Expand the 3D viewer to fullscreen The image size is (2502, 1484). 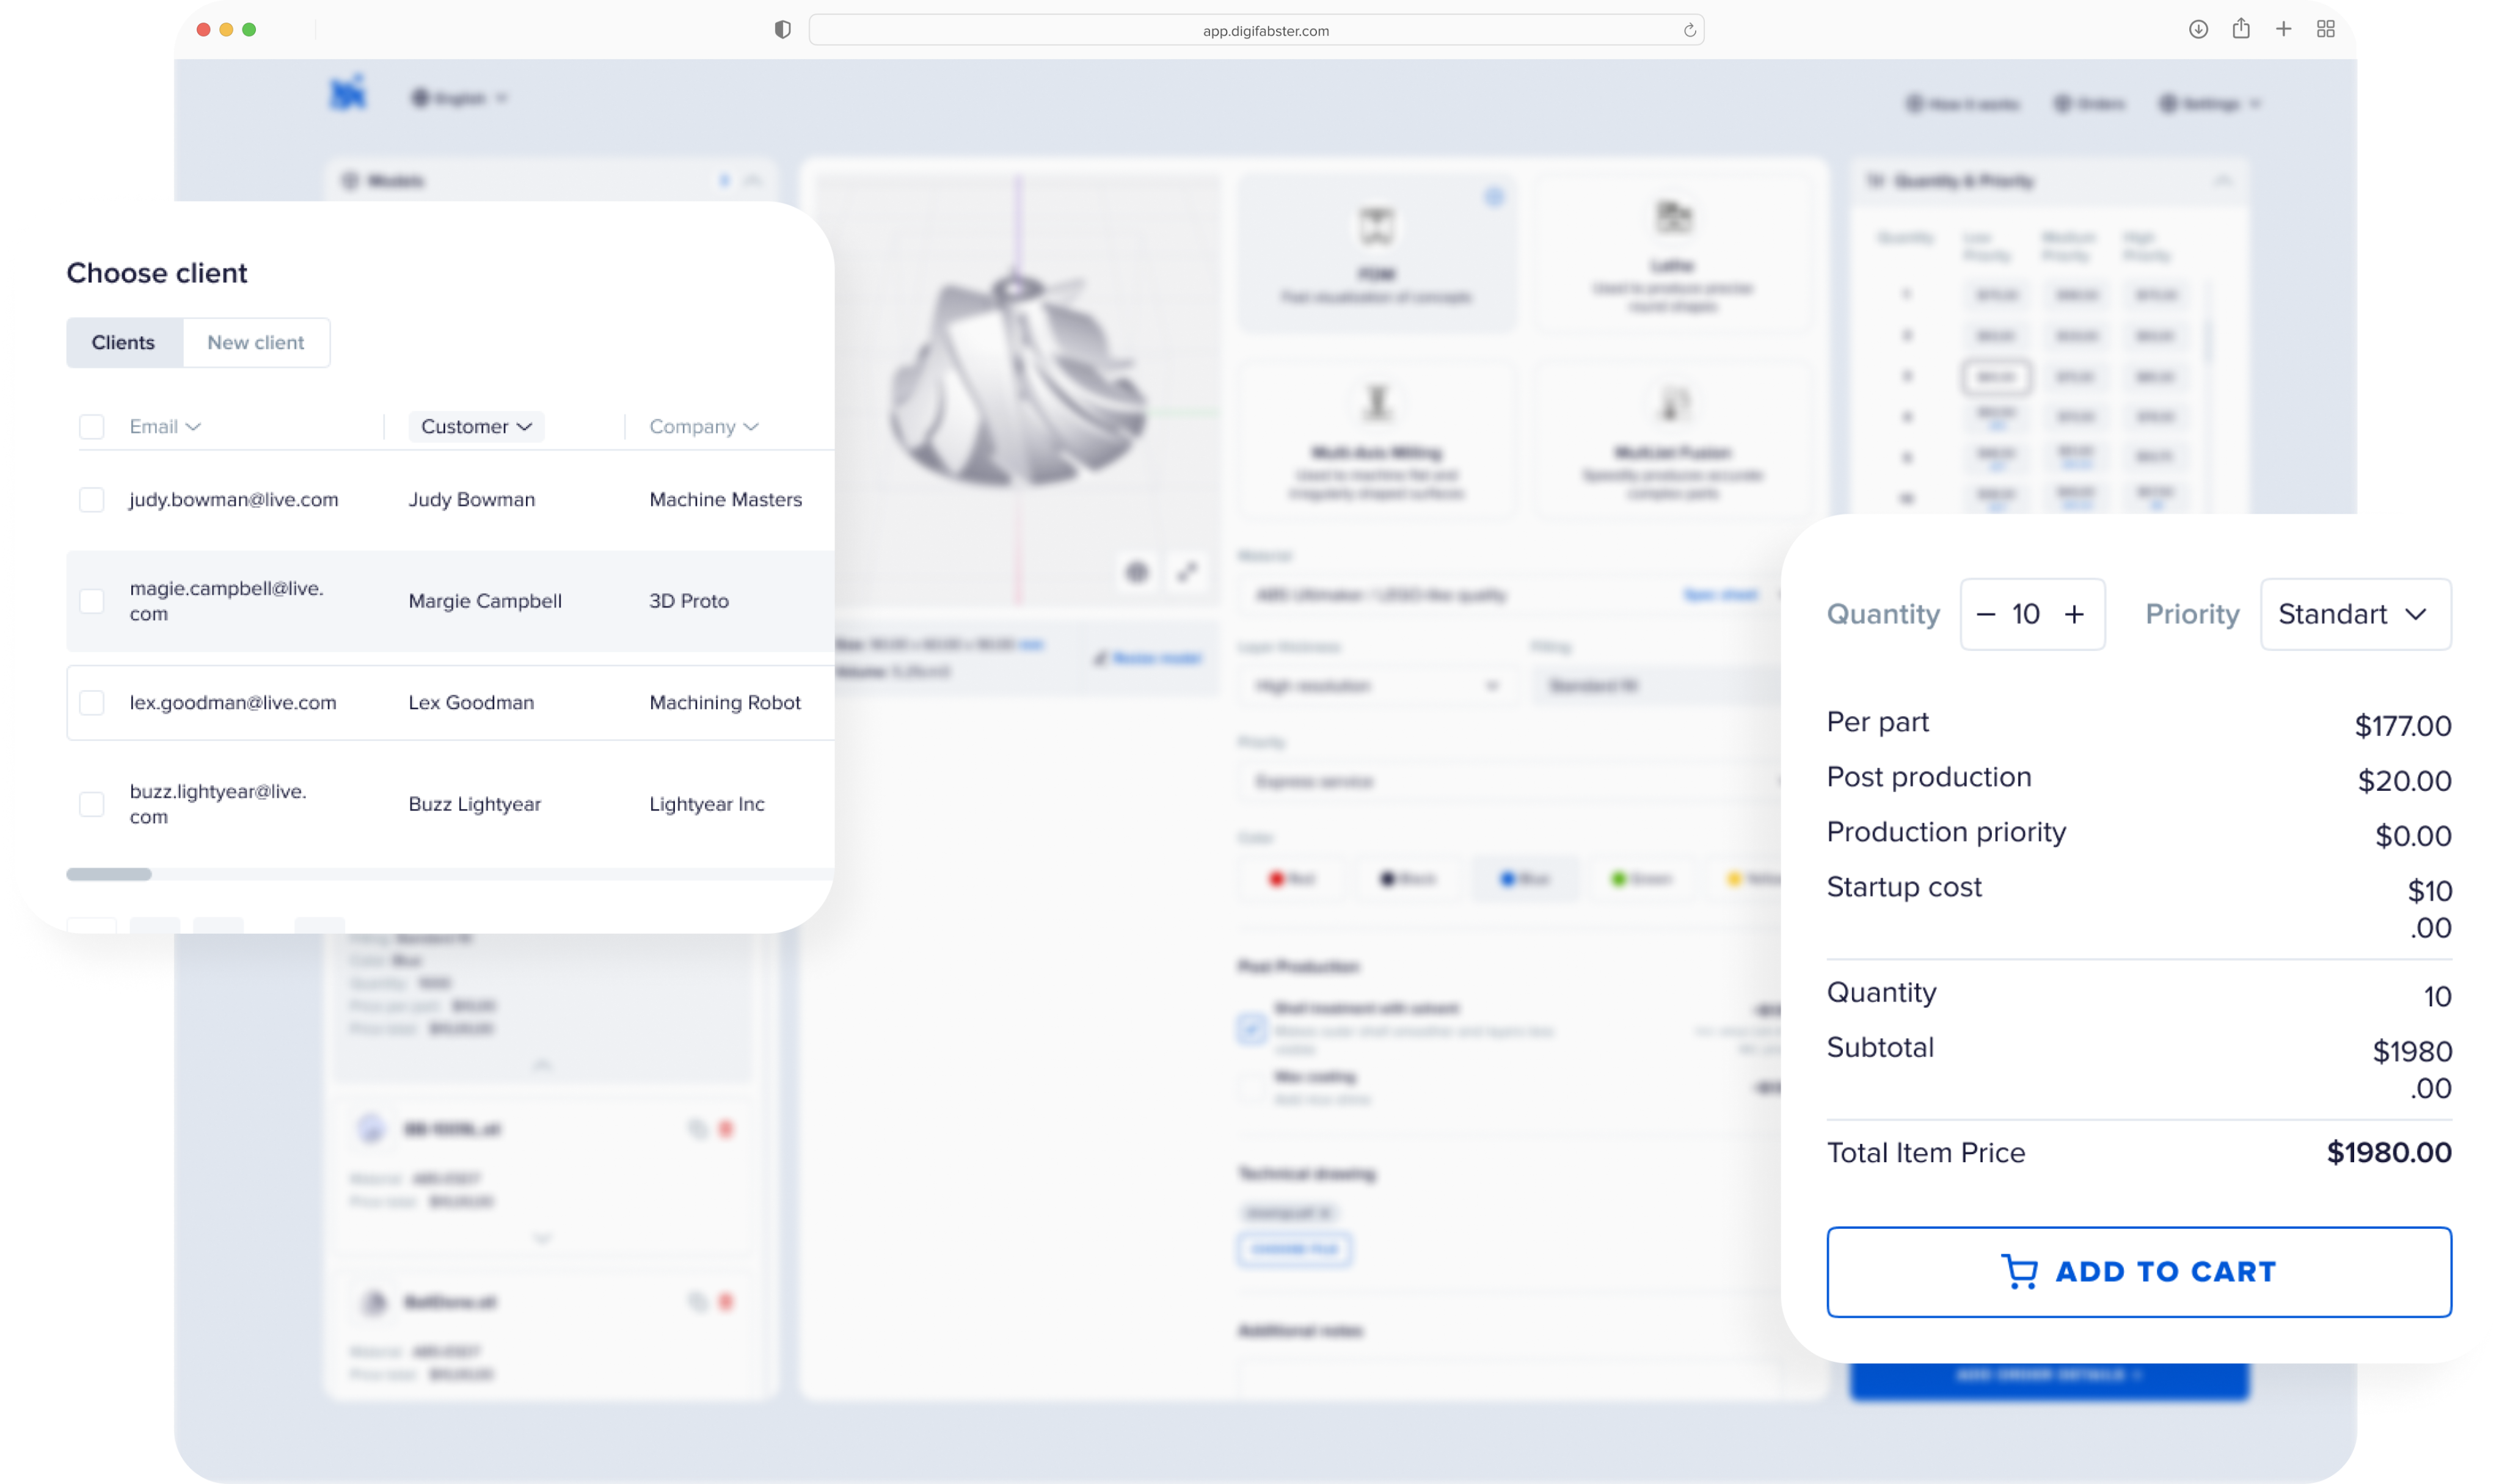click(x=1187, y=572)
